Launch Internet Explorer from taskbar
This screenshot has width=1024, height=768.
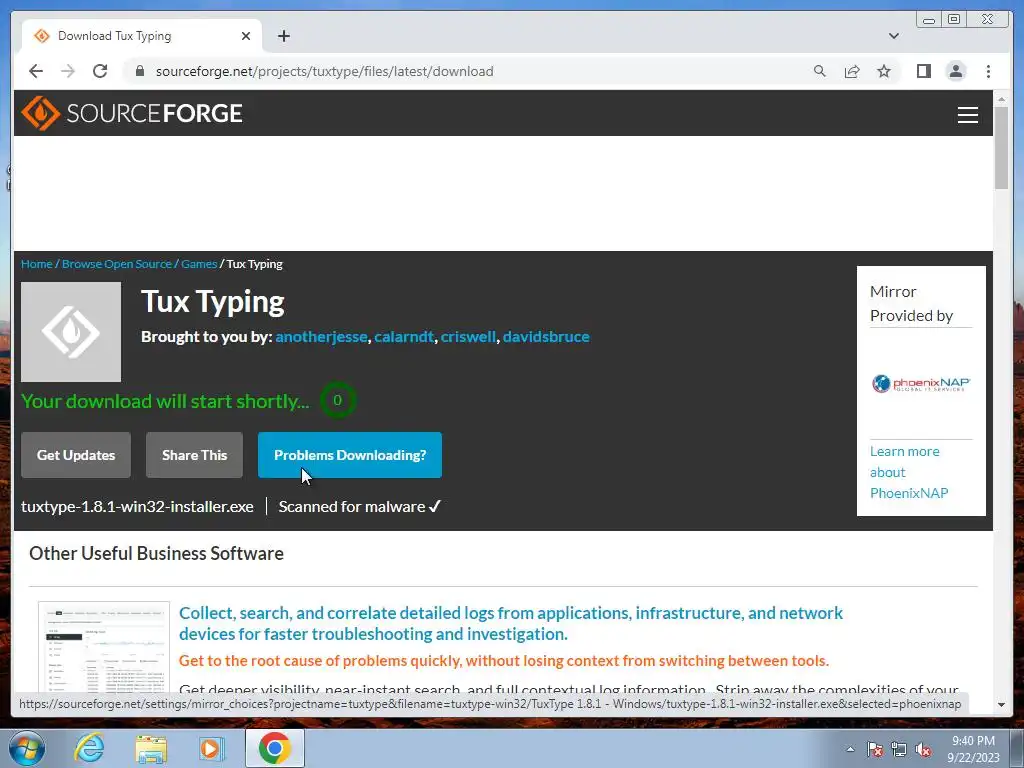tap(89, 748)
